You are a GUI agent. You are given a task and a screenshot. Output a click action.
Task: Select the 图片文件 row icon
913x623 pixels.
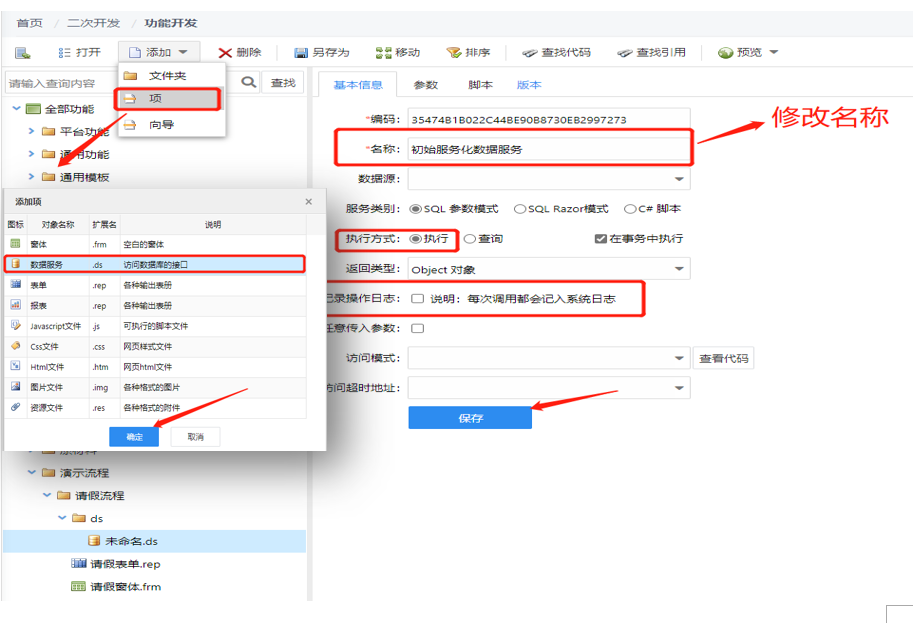point(16,386)
